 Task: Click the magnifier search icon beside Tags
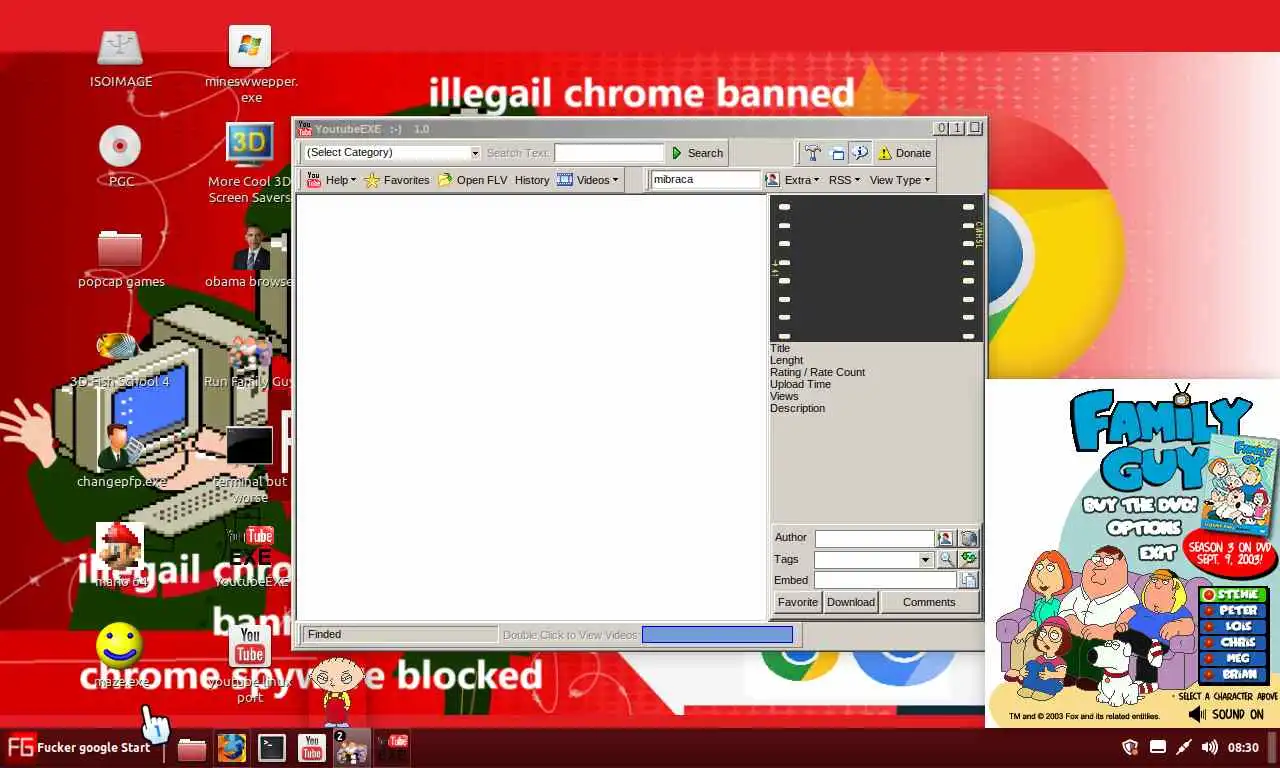[946, 559]
